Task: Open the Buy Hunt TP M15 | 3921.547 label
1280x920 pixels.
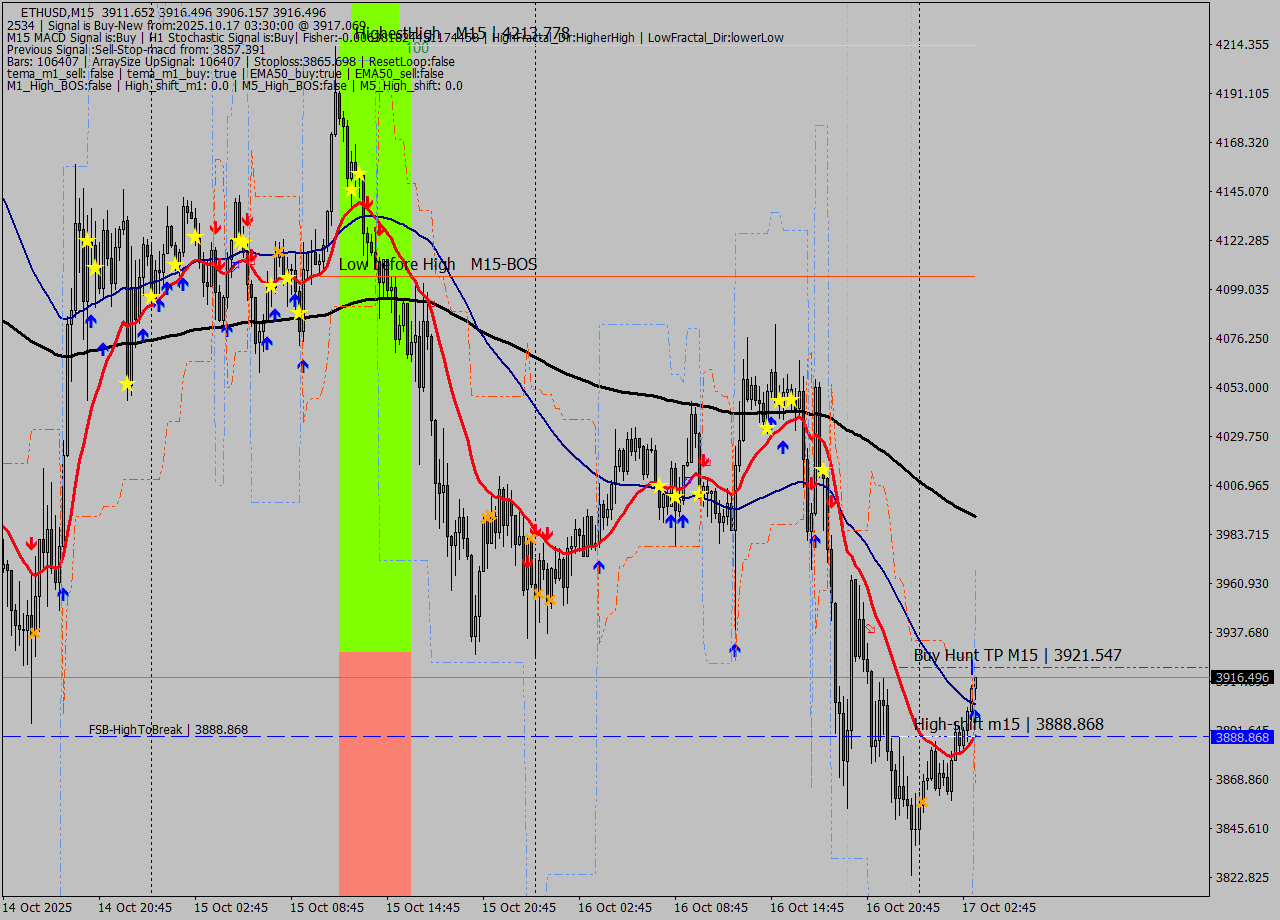Action: tap(1015, 655)
